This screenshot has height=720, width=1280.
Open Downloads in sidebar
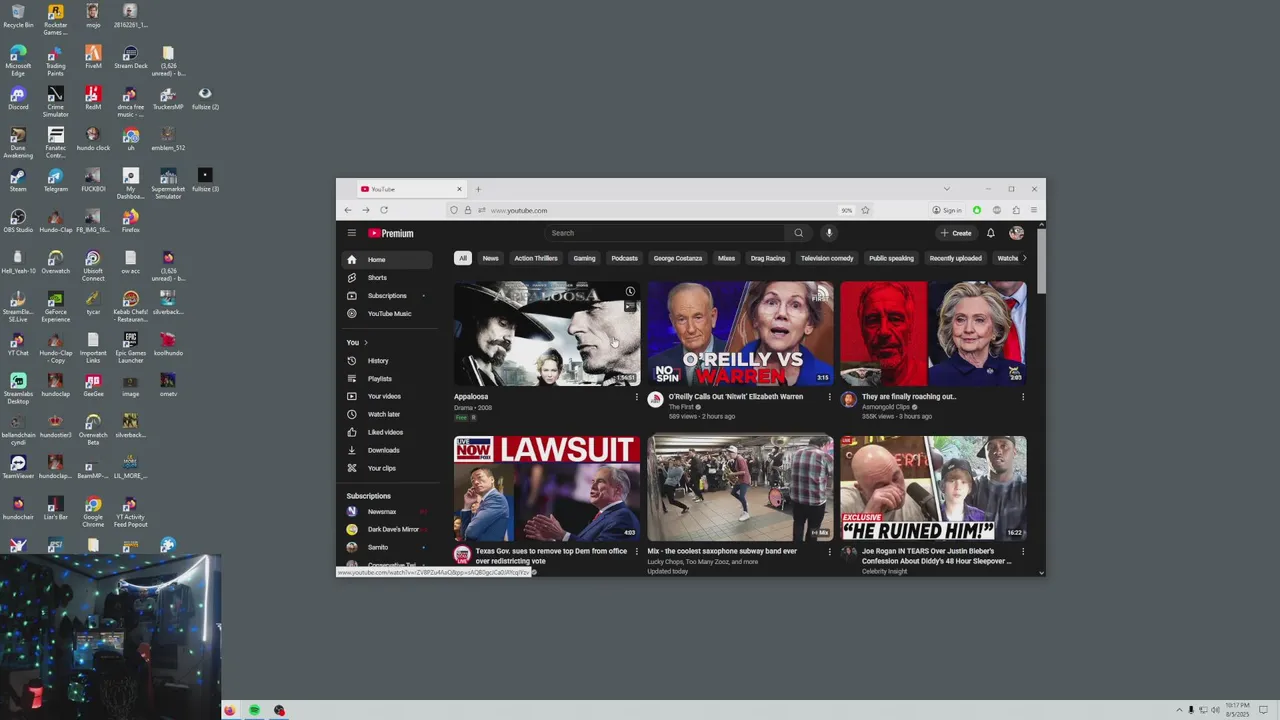pos(389,450)
